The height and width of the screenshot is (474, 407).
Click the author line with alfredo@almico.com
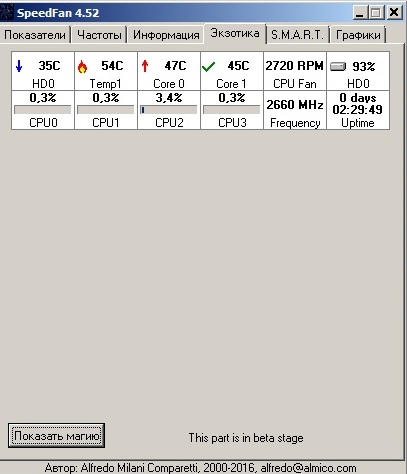(x=201, y=468)
